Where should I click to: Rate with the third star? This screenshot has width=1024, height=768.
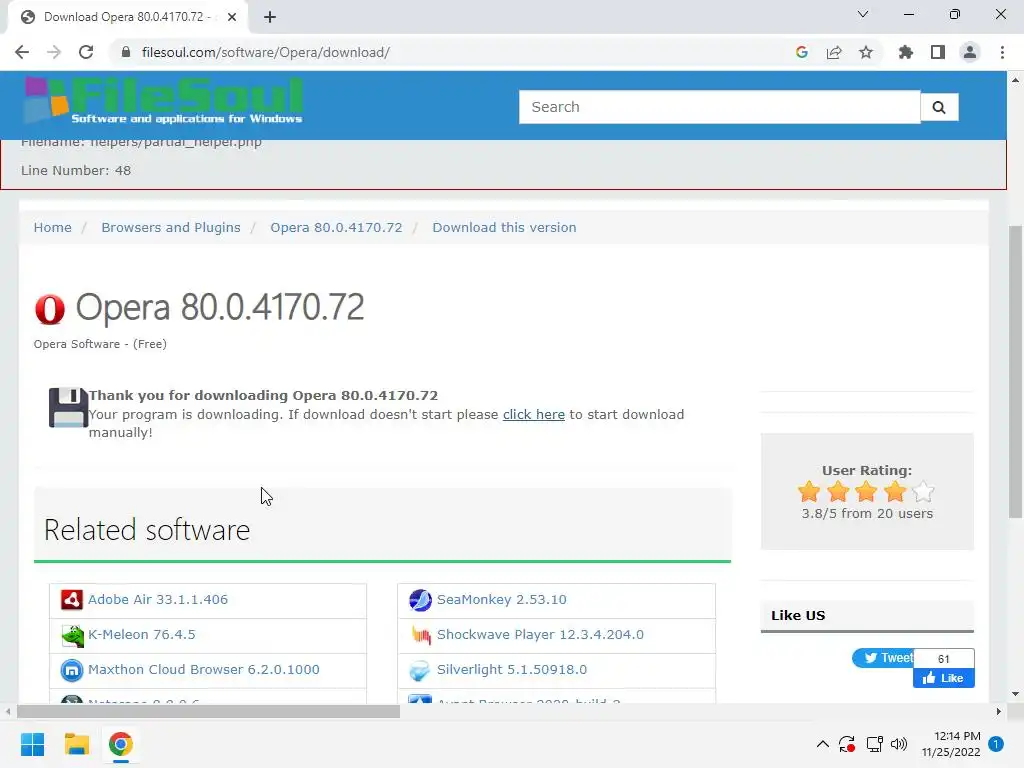[867, 491]
